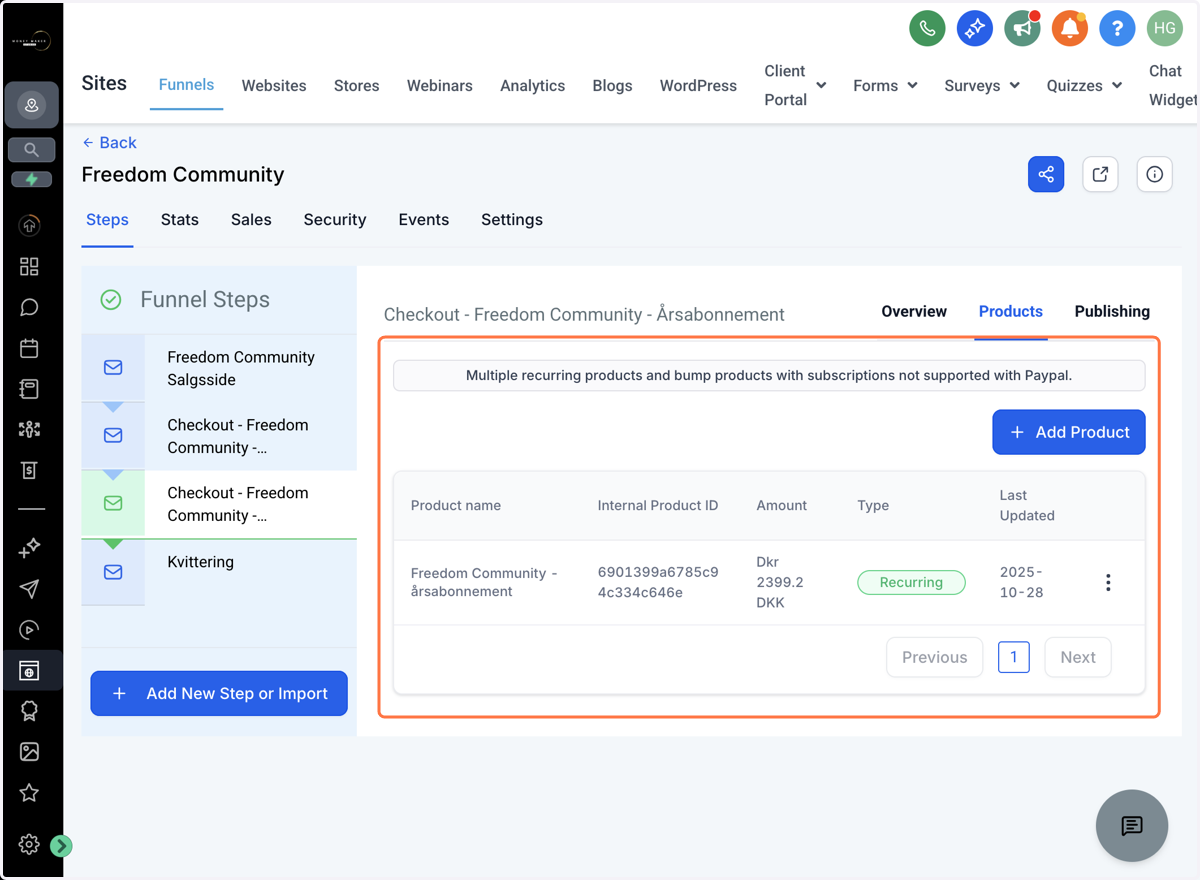Click the Previous pagination button
Image resolution: width=1200 pixels, height=880 pixels.
pos(935,657)
